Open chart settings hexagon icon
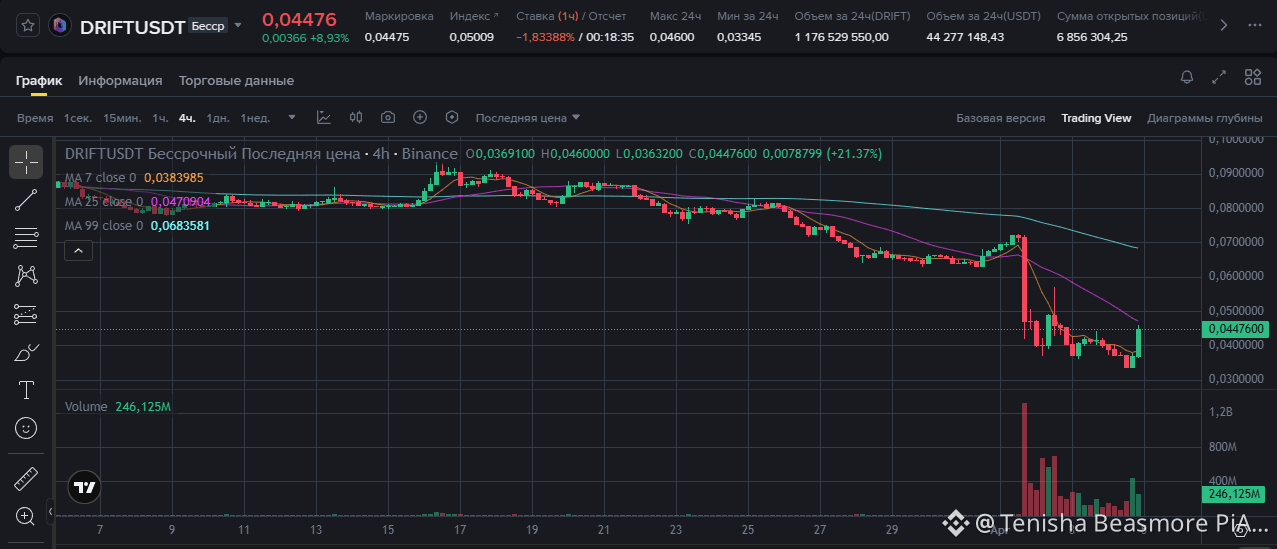This screenshot has height=549, width=1277. click(452, 118)
